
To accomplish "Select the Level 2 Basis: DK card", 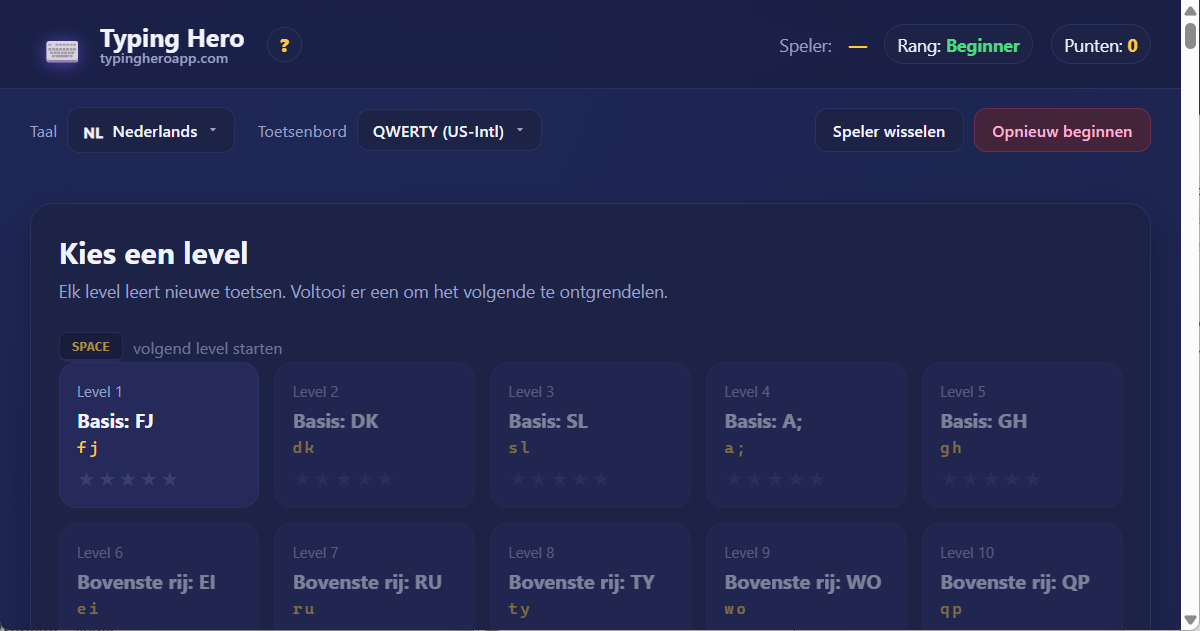I will [x=375, y=435].
